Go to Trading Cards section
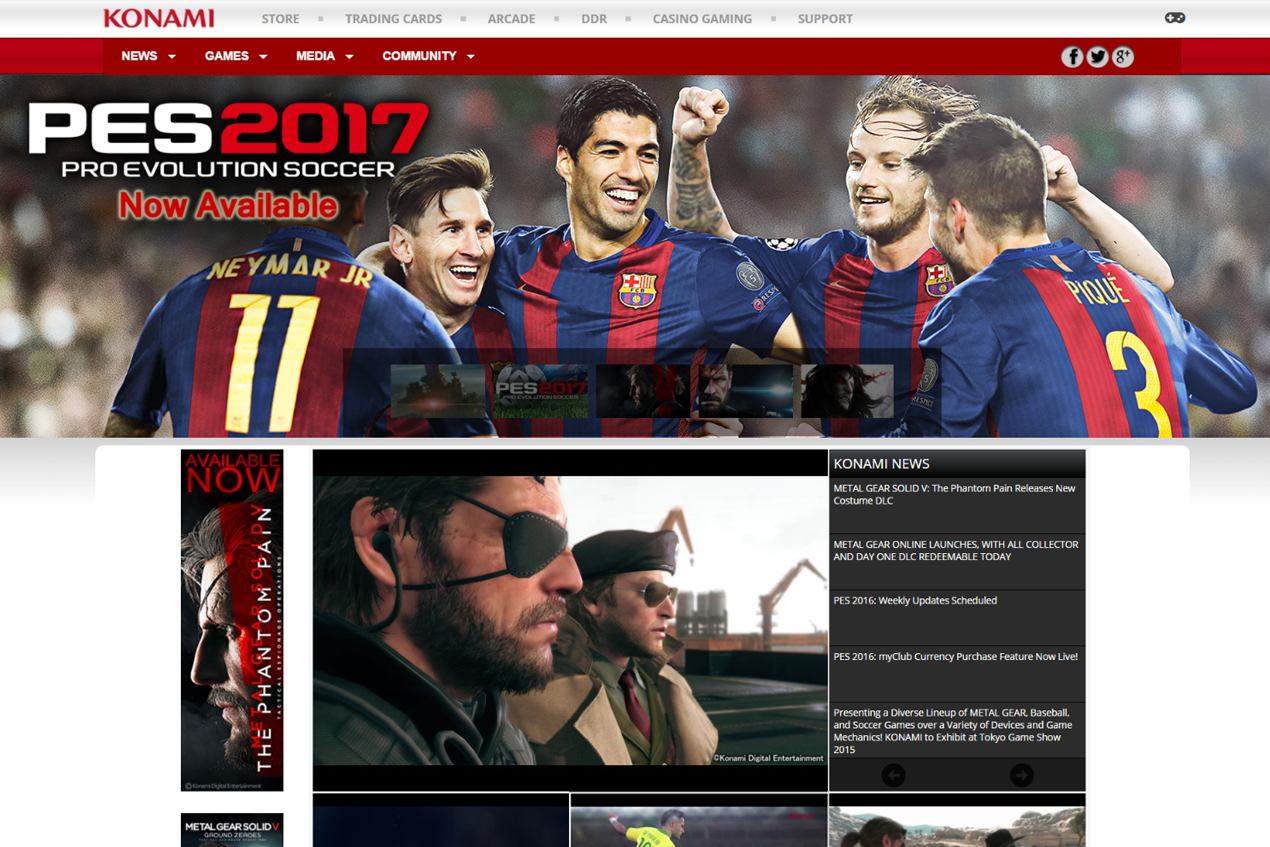The height and width of the screenshot is (847, 1270). coord(393,19)
